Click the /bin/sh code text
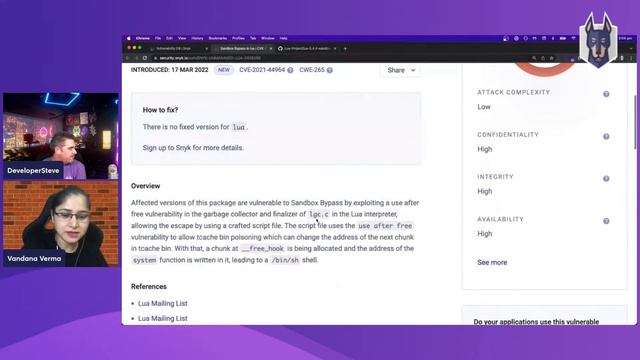 [x=285, y=260]
